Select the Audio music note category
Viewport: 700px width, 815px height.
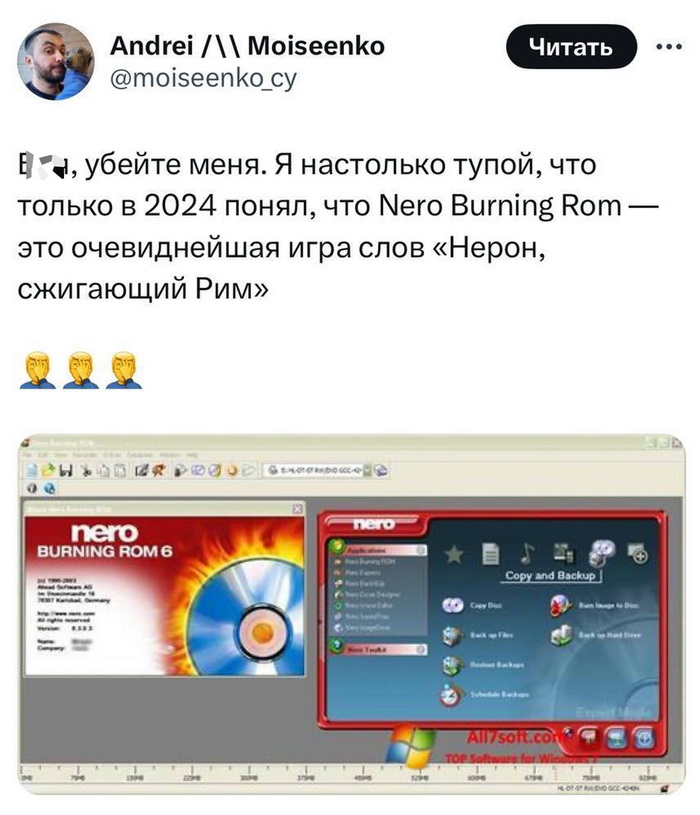point(527,554)
